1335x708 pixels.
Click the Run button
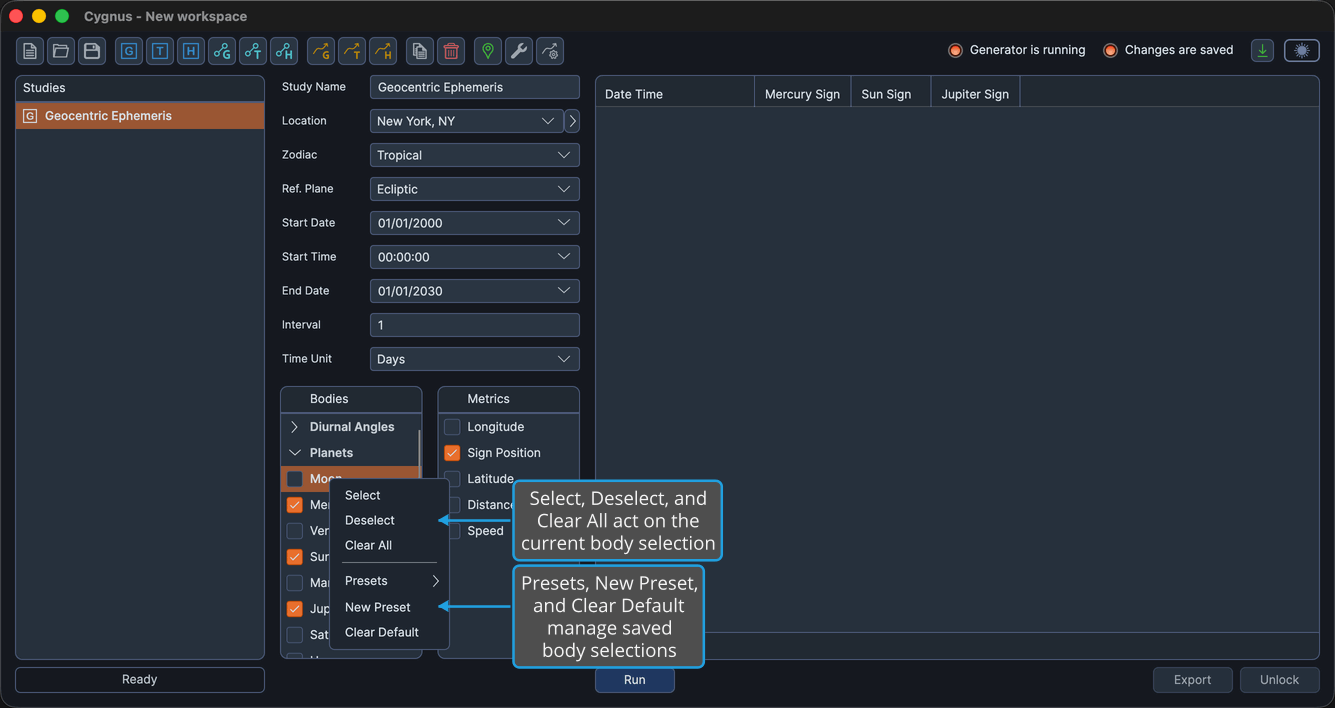point(635,680)
